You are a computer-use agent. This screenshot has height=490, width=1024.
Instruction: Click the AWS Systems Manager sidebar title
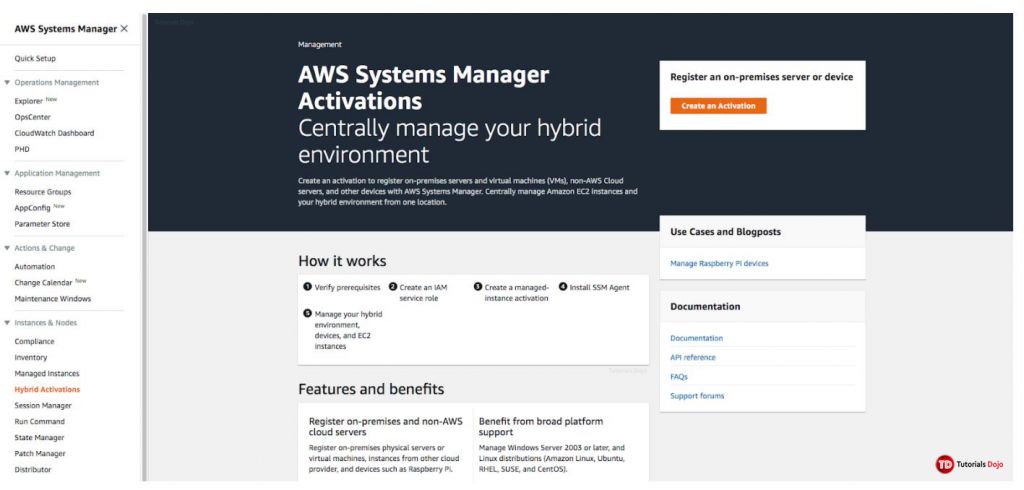pos(65,29)
